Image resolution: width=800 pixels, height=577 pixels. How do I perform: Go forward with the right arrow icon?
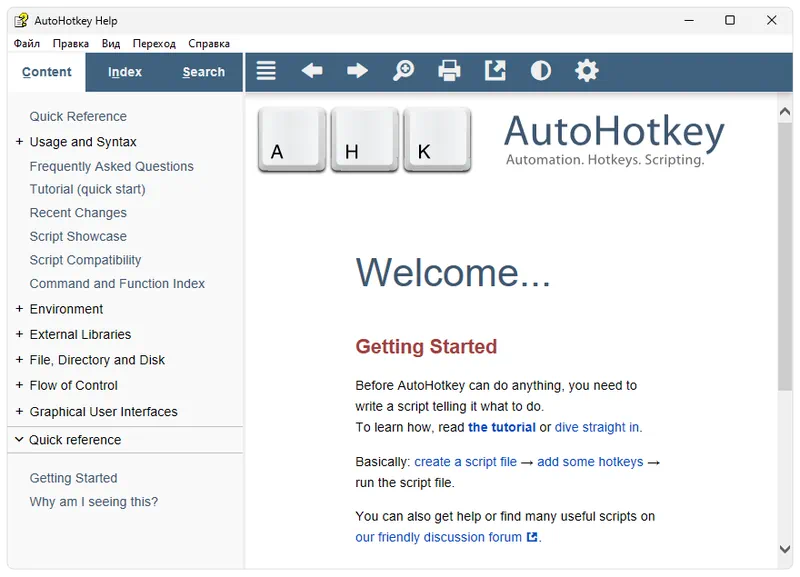[x=357, y=70]
